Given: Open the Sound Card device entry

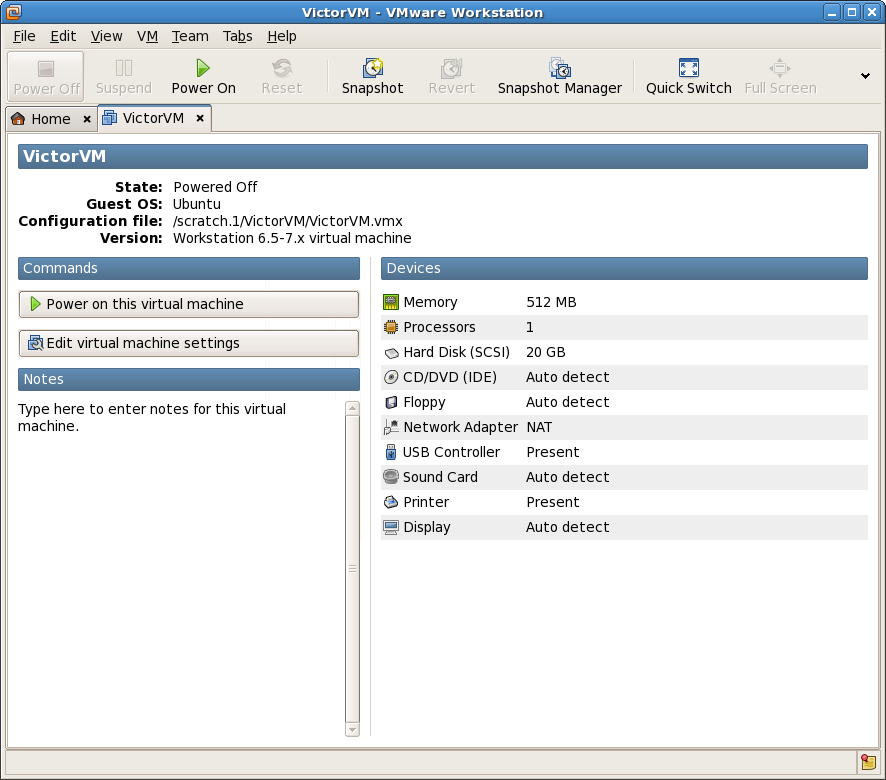Looking at the screenshot, I should 393,477.
